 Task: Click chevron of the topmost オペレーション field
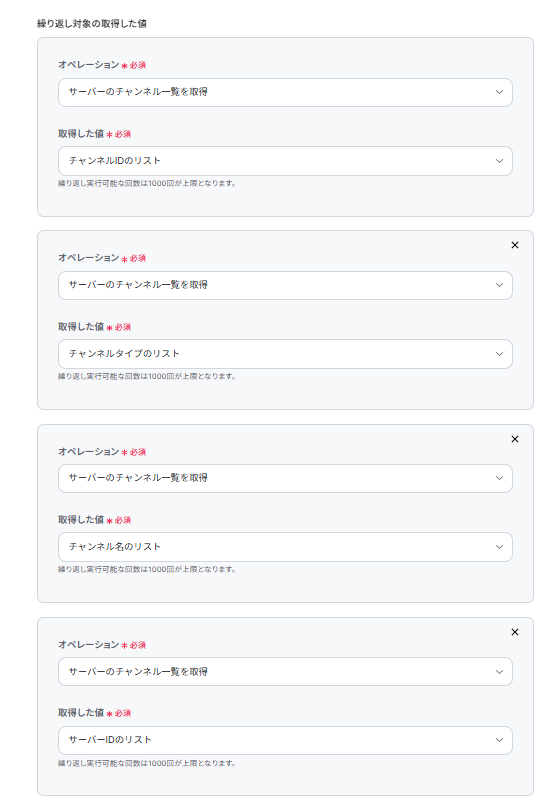point(499,92)
